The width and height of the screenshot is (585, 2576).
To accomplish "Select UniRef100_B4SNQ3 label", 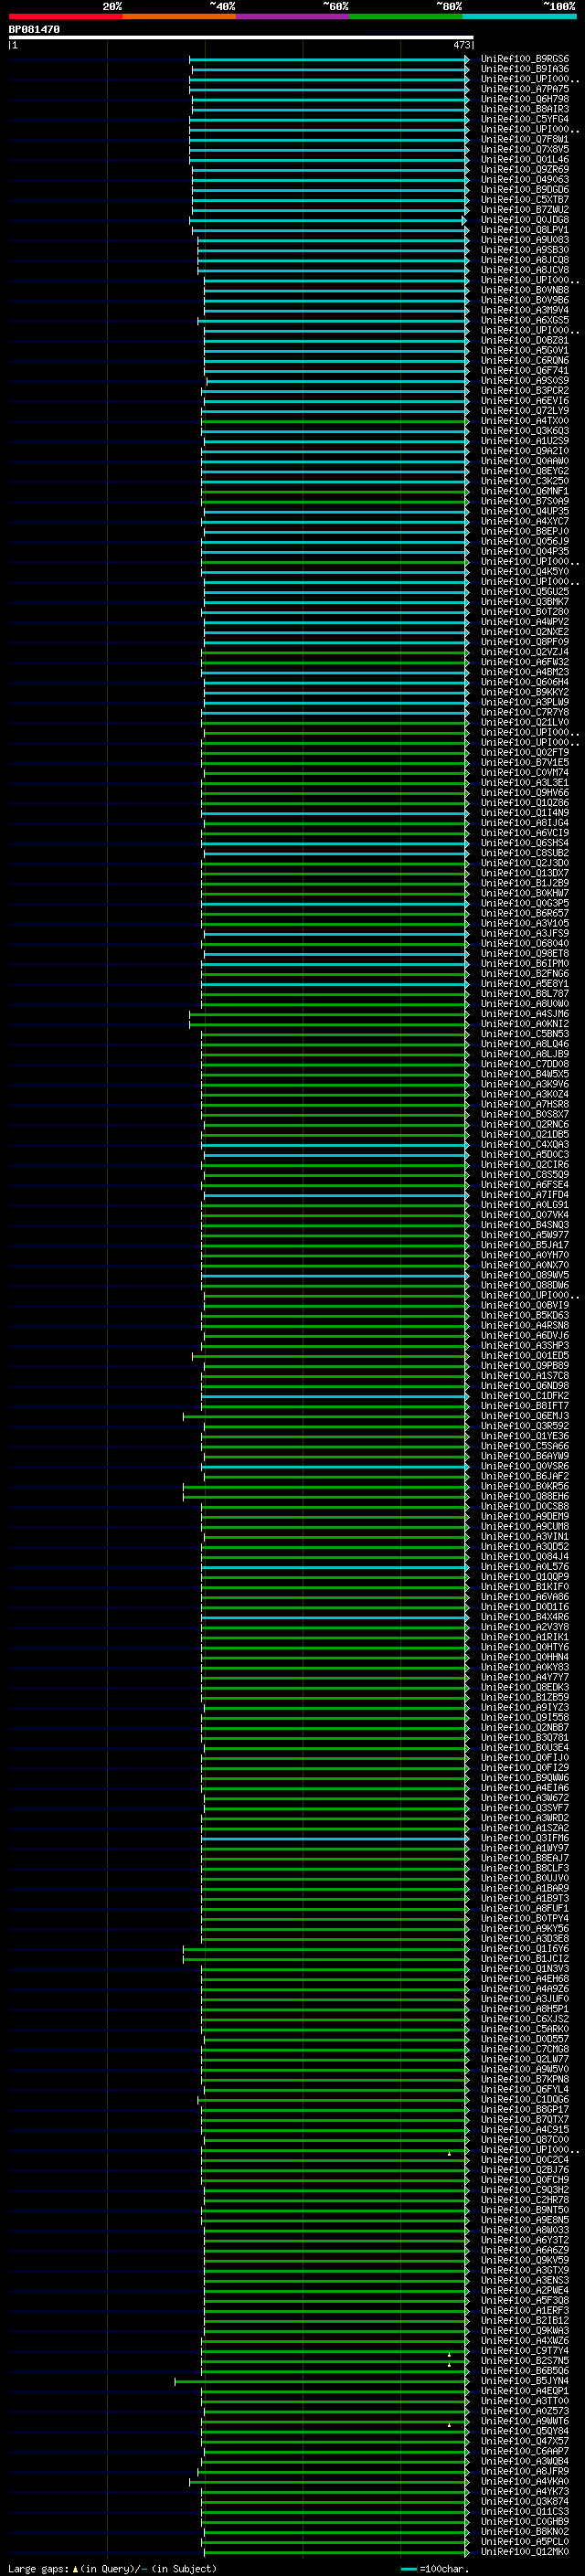I will pyautogui.click(x=524, y=1225).
